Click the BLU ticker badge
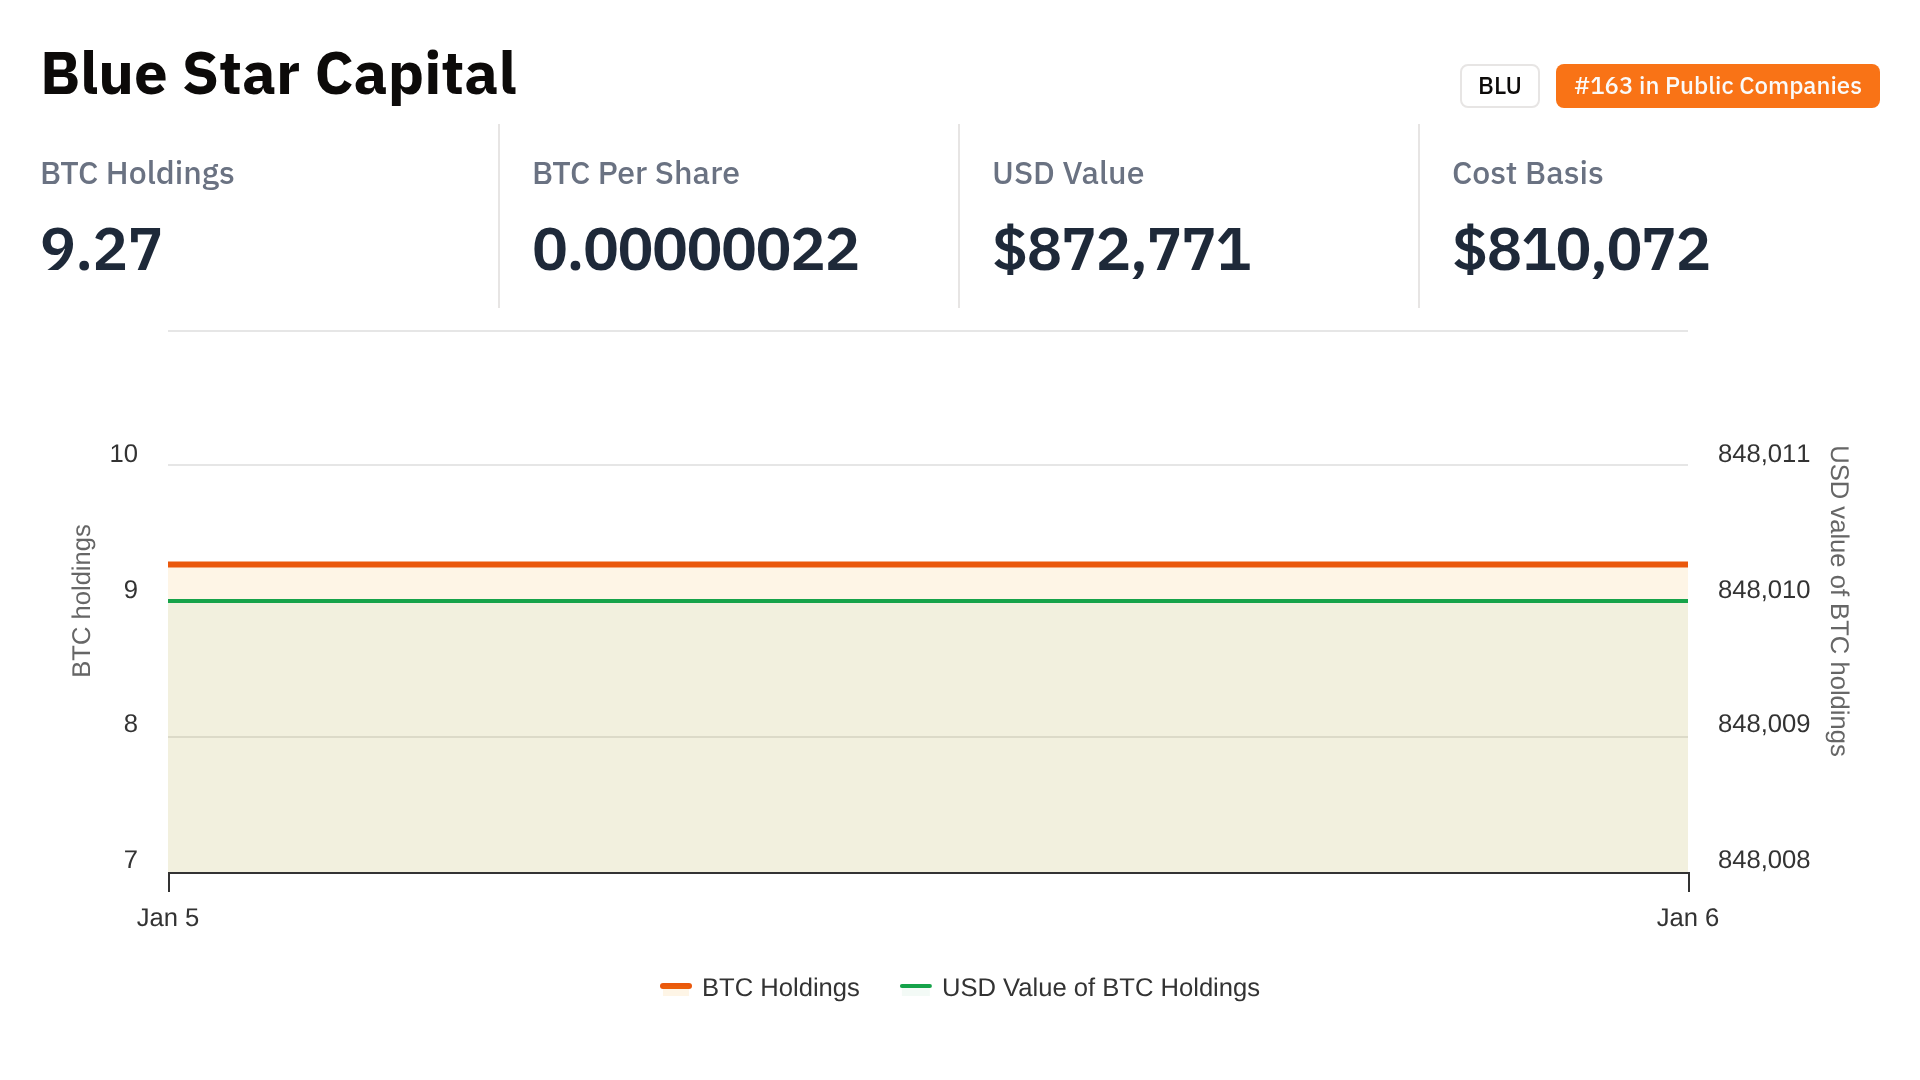The image size is (1920, 1080). pyautogui.click(x=1499, y=86)
